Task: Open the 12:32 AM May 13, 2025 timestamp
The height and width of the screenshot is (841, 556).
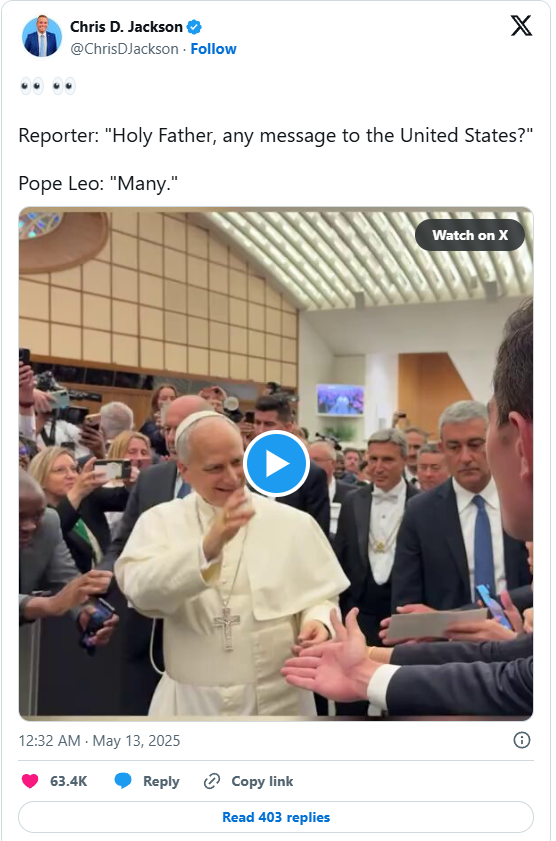Action: click(99, 741)
